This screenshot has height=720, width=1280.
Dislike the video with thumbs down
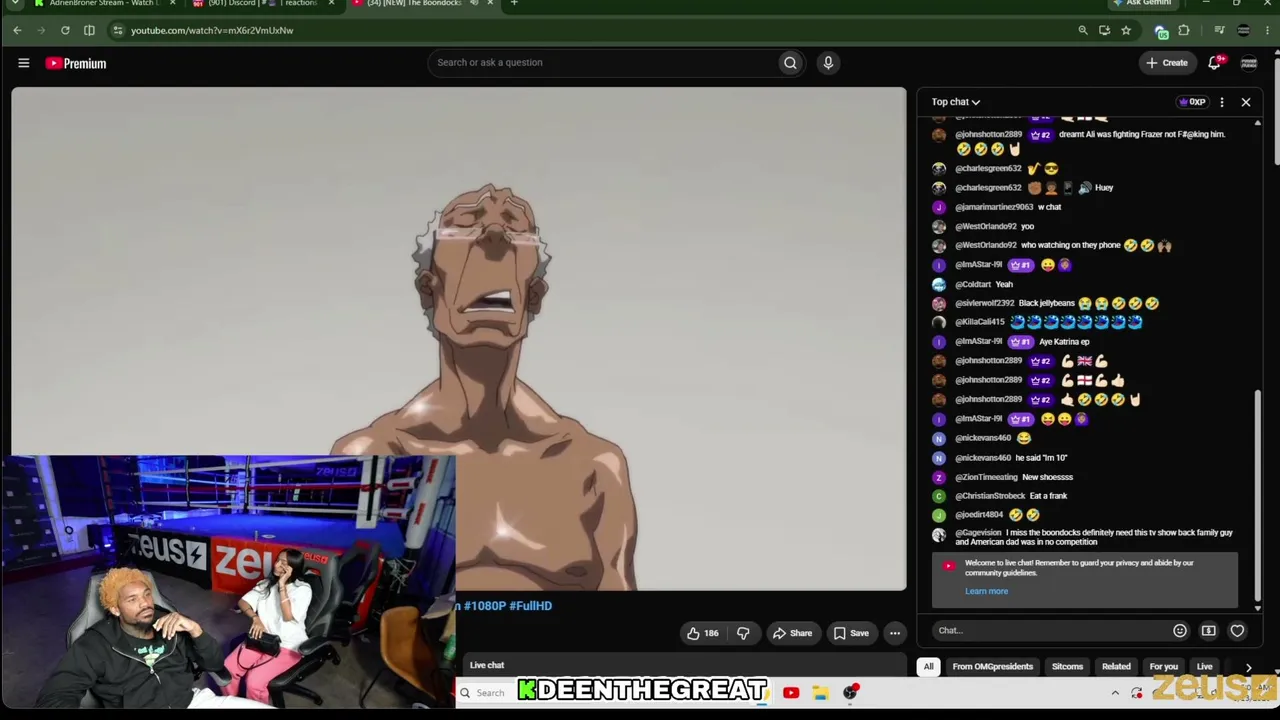pyautogui.click(x=743, y=633)
